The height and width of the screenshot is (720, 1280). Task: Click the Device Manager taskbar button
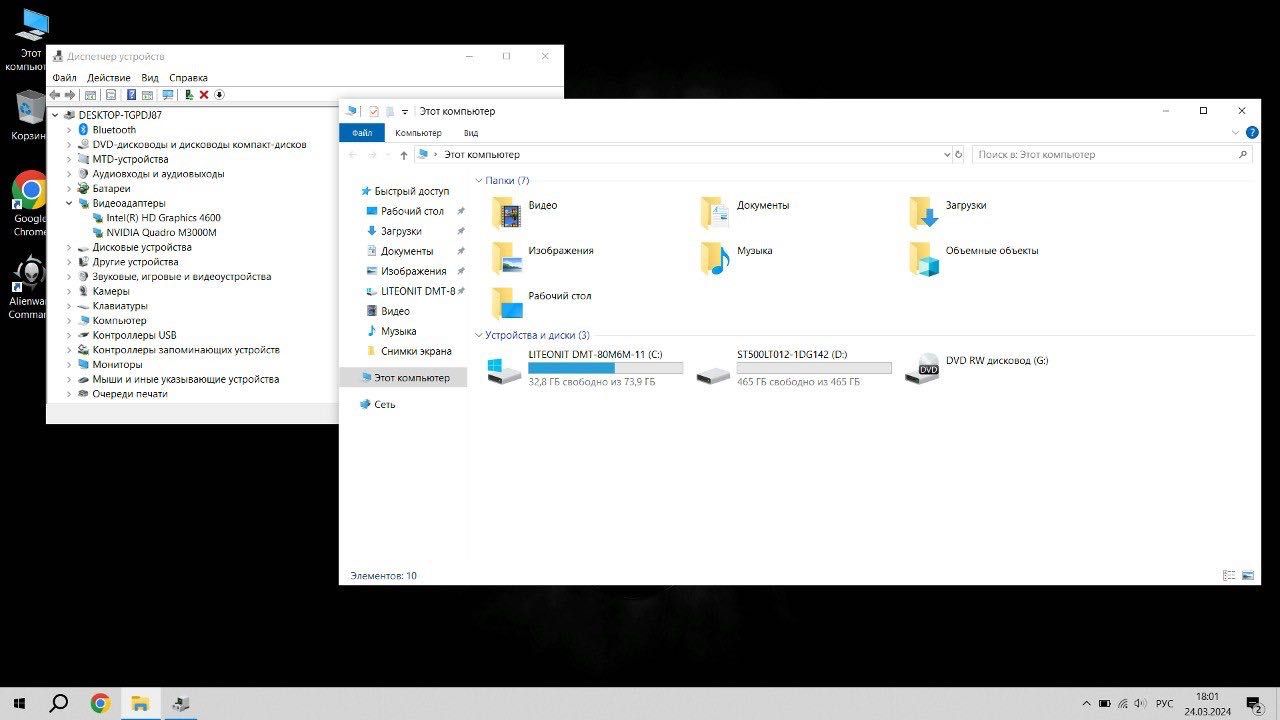(181, 703)
